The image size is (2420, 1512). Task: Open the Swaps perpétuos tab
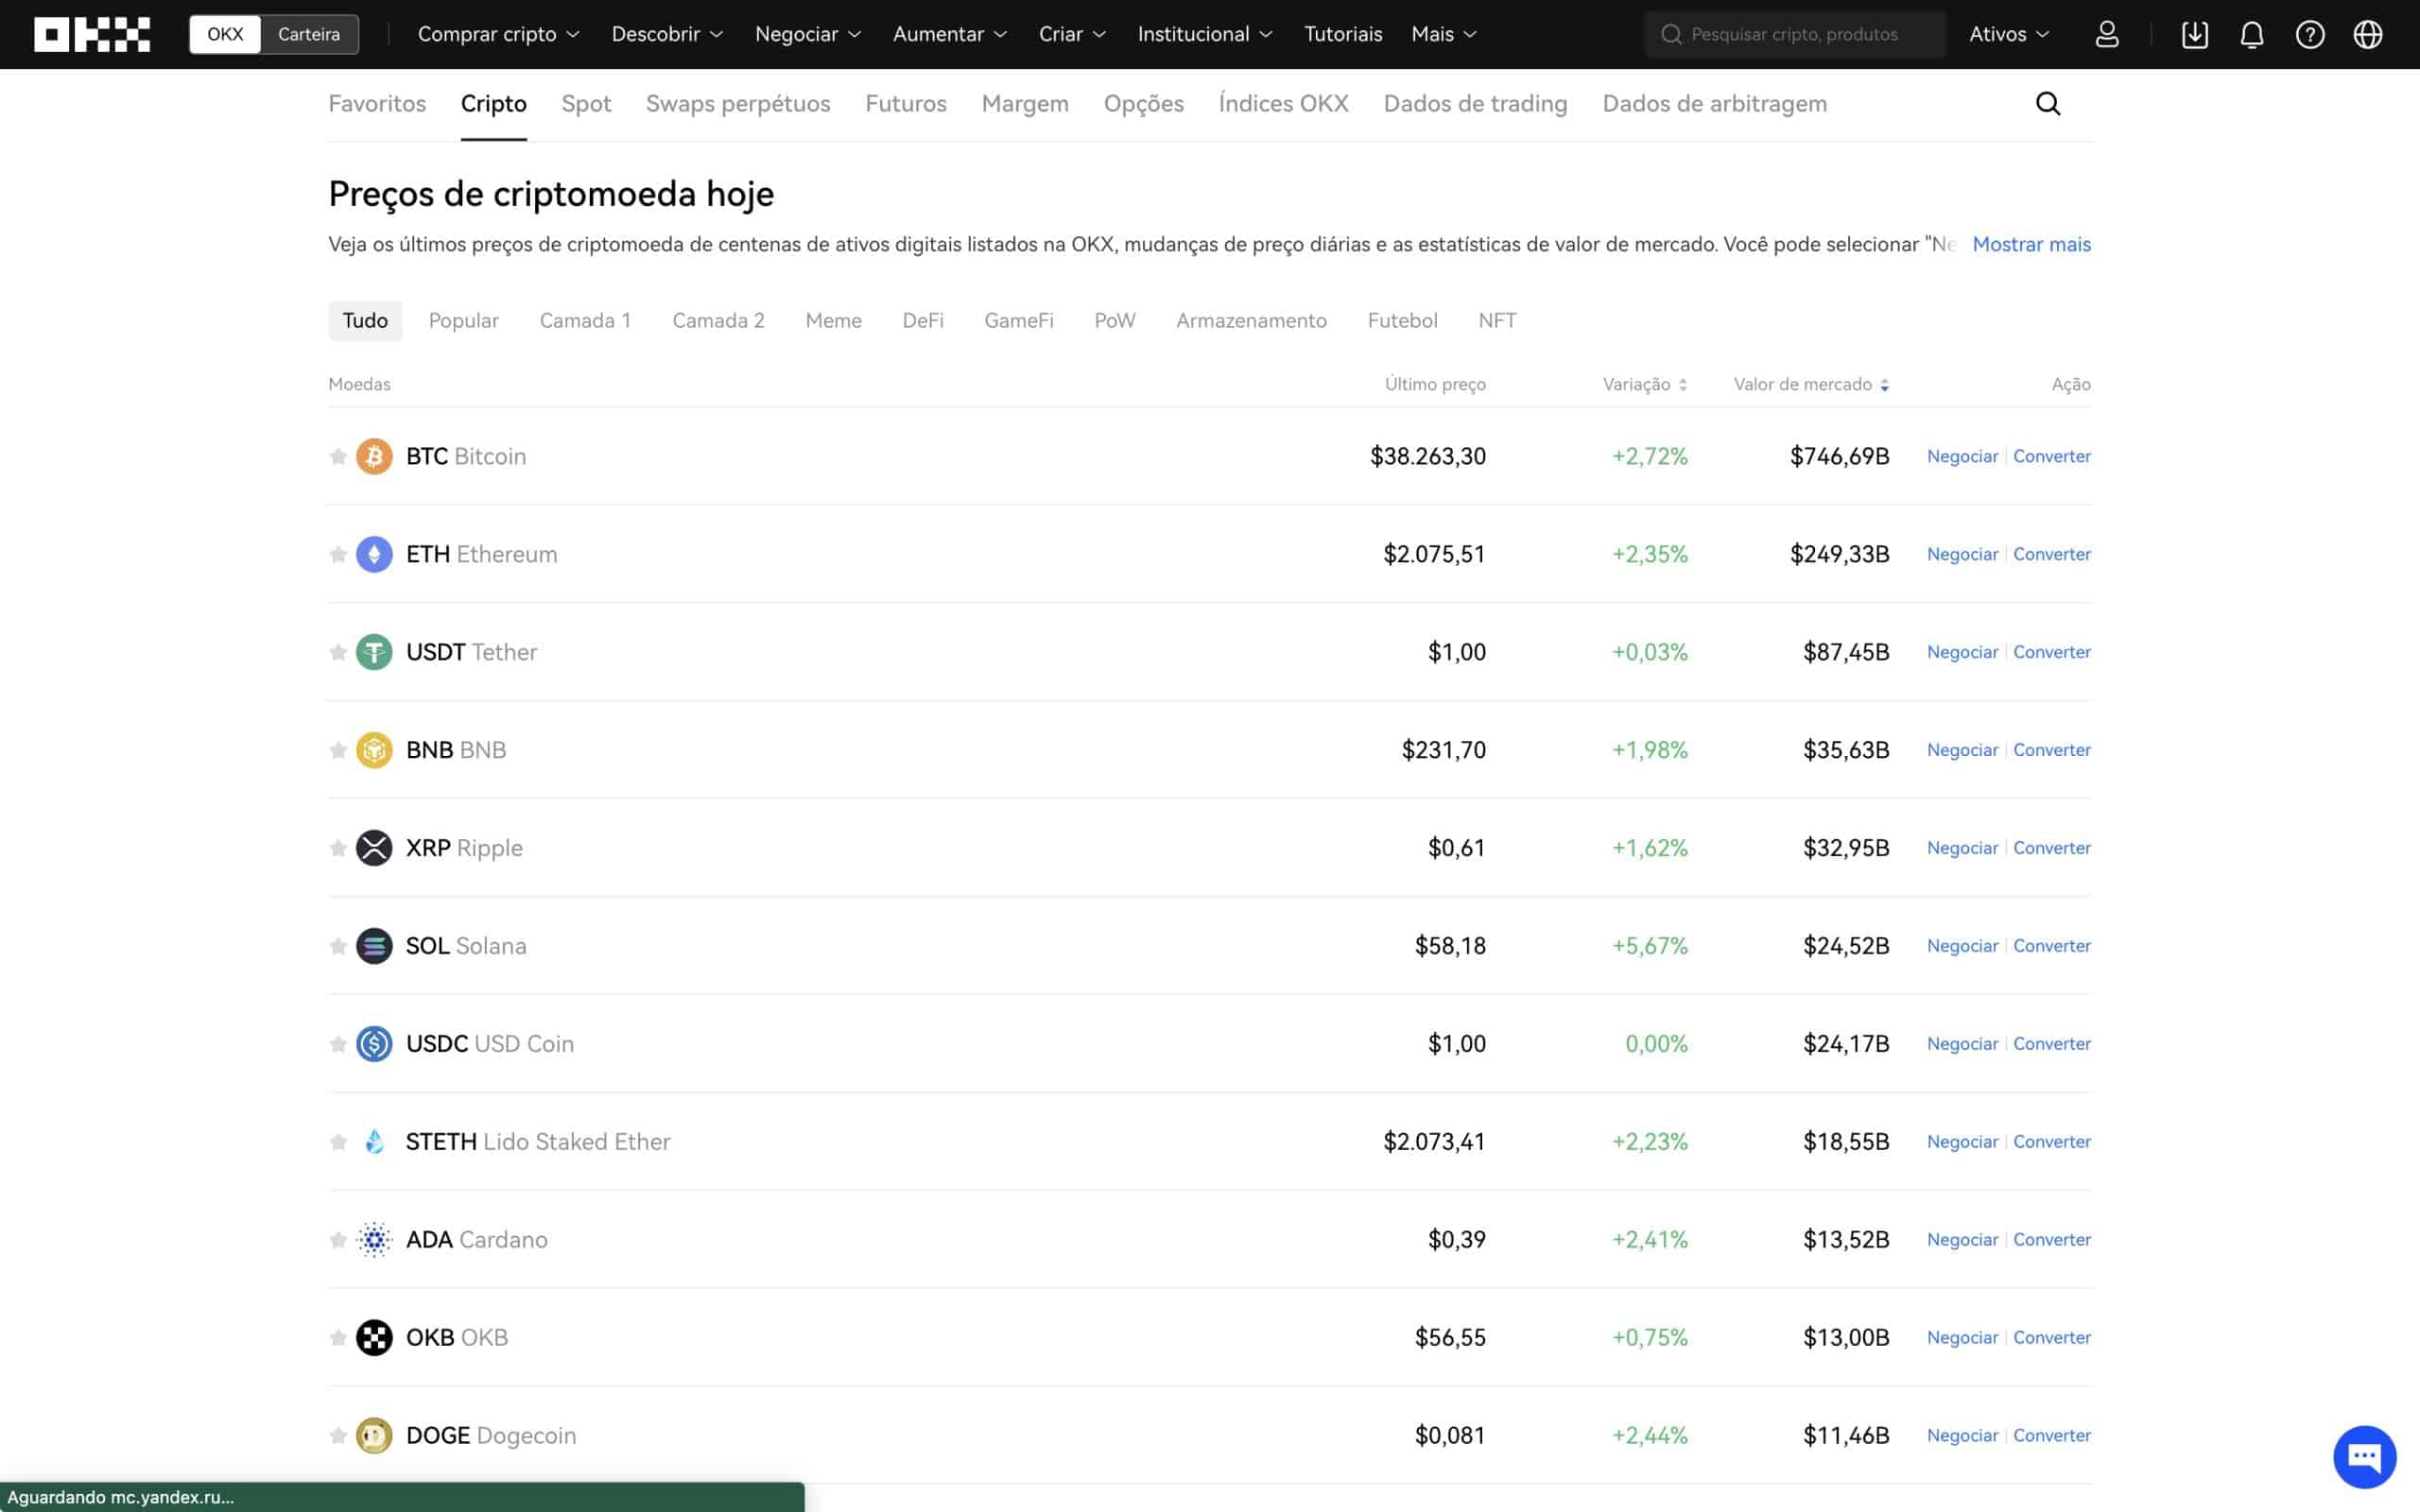738,104
